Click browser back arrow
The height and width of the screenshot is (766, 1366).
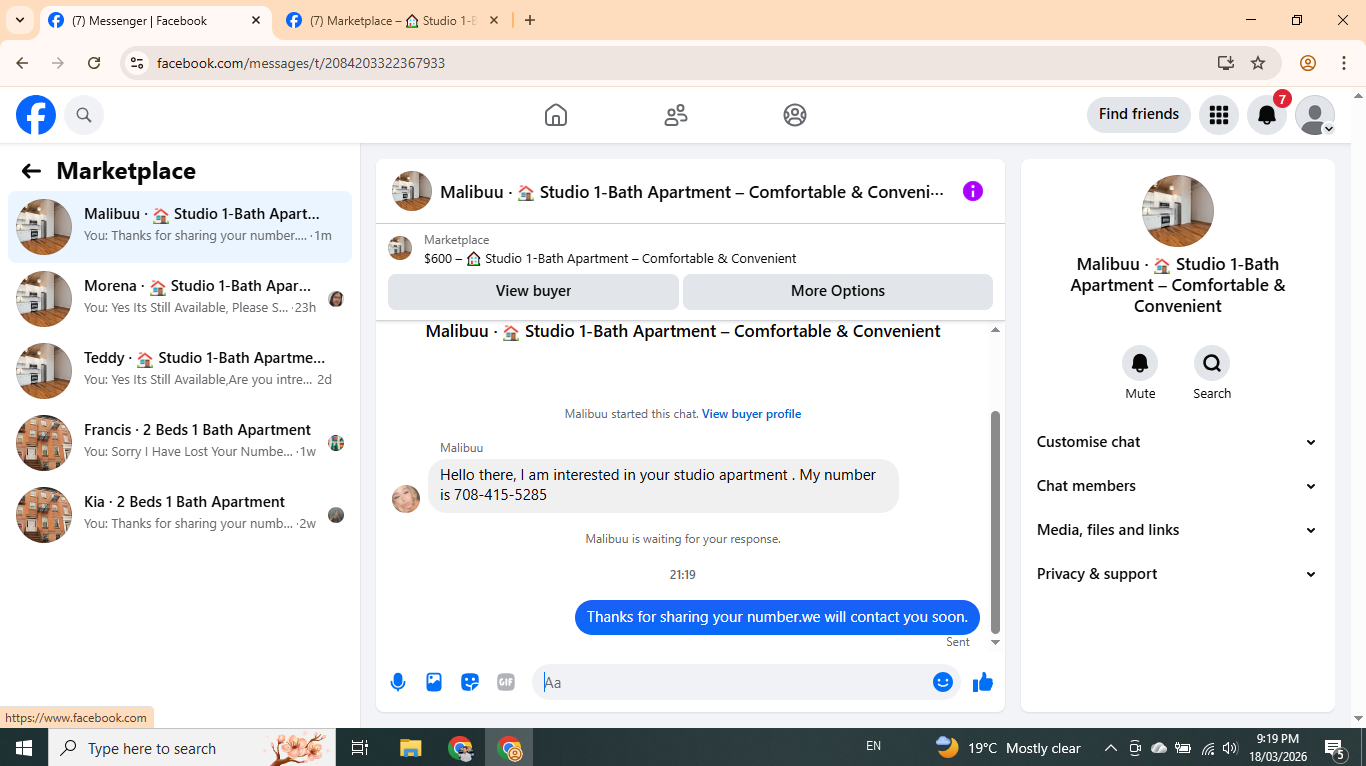tap(22, 63)
